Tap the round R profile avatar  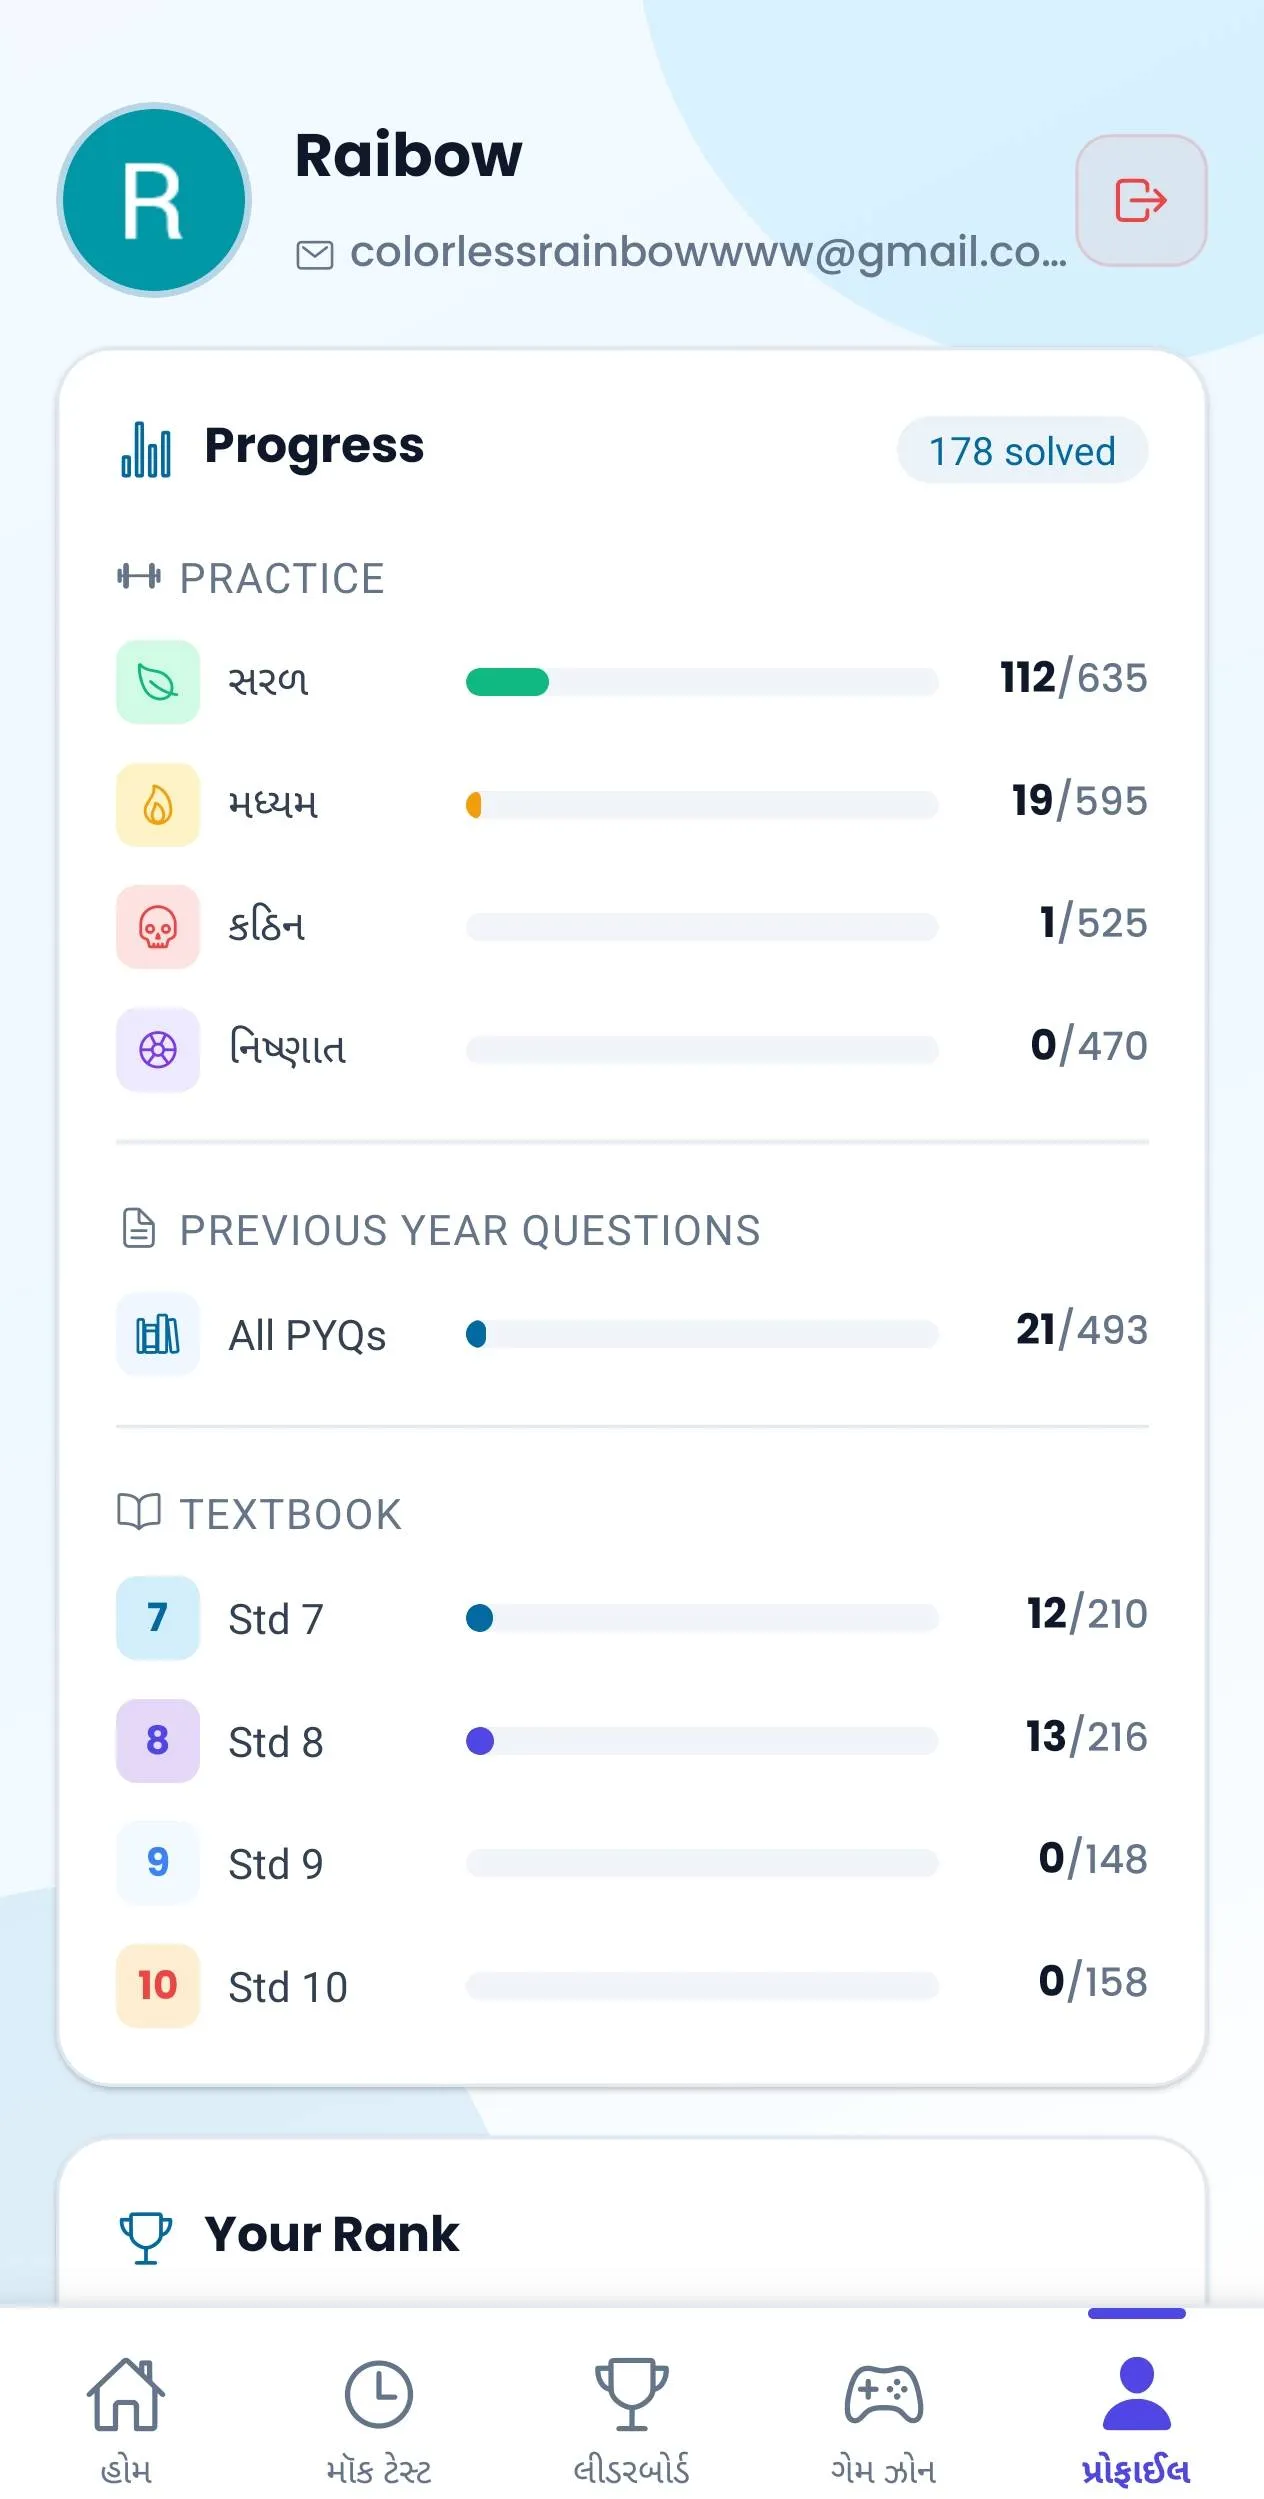[154, 200]
